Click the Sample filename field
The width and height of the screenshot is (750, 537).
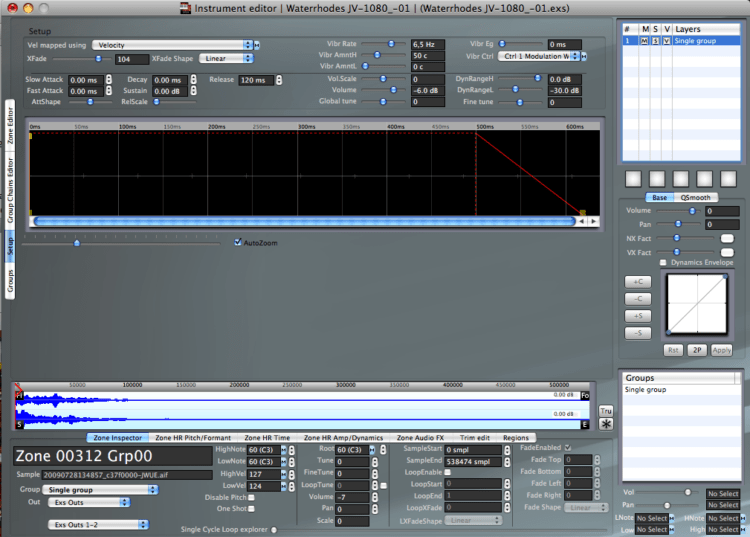click(x=127, y=475)
